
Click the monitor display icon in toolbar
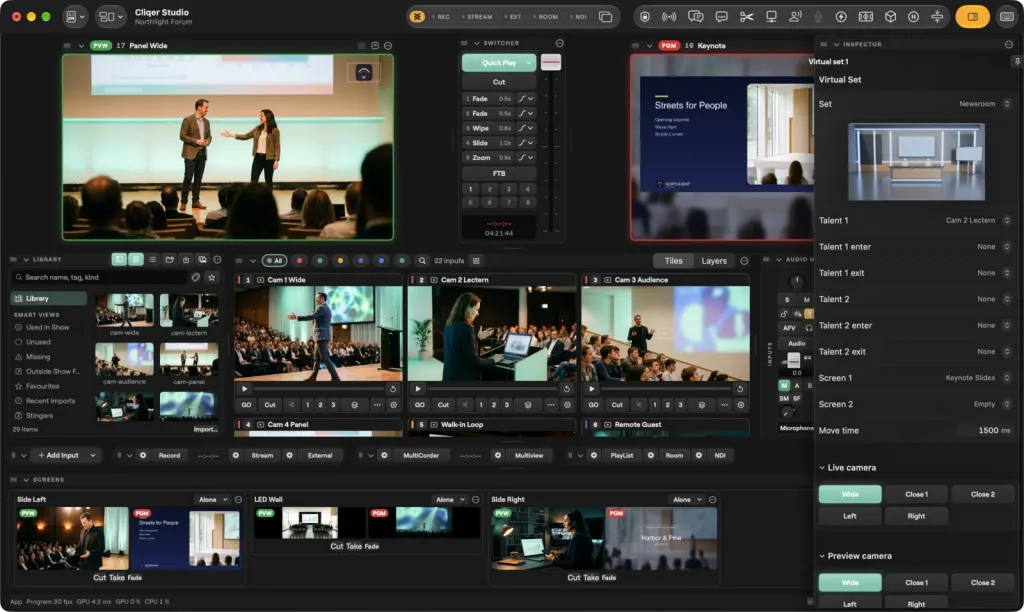[771, 17]
